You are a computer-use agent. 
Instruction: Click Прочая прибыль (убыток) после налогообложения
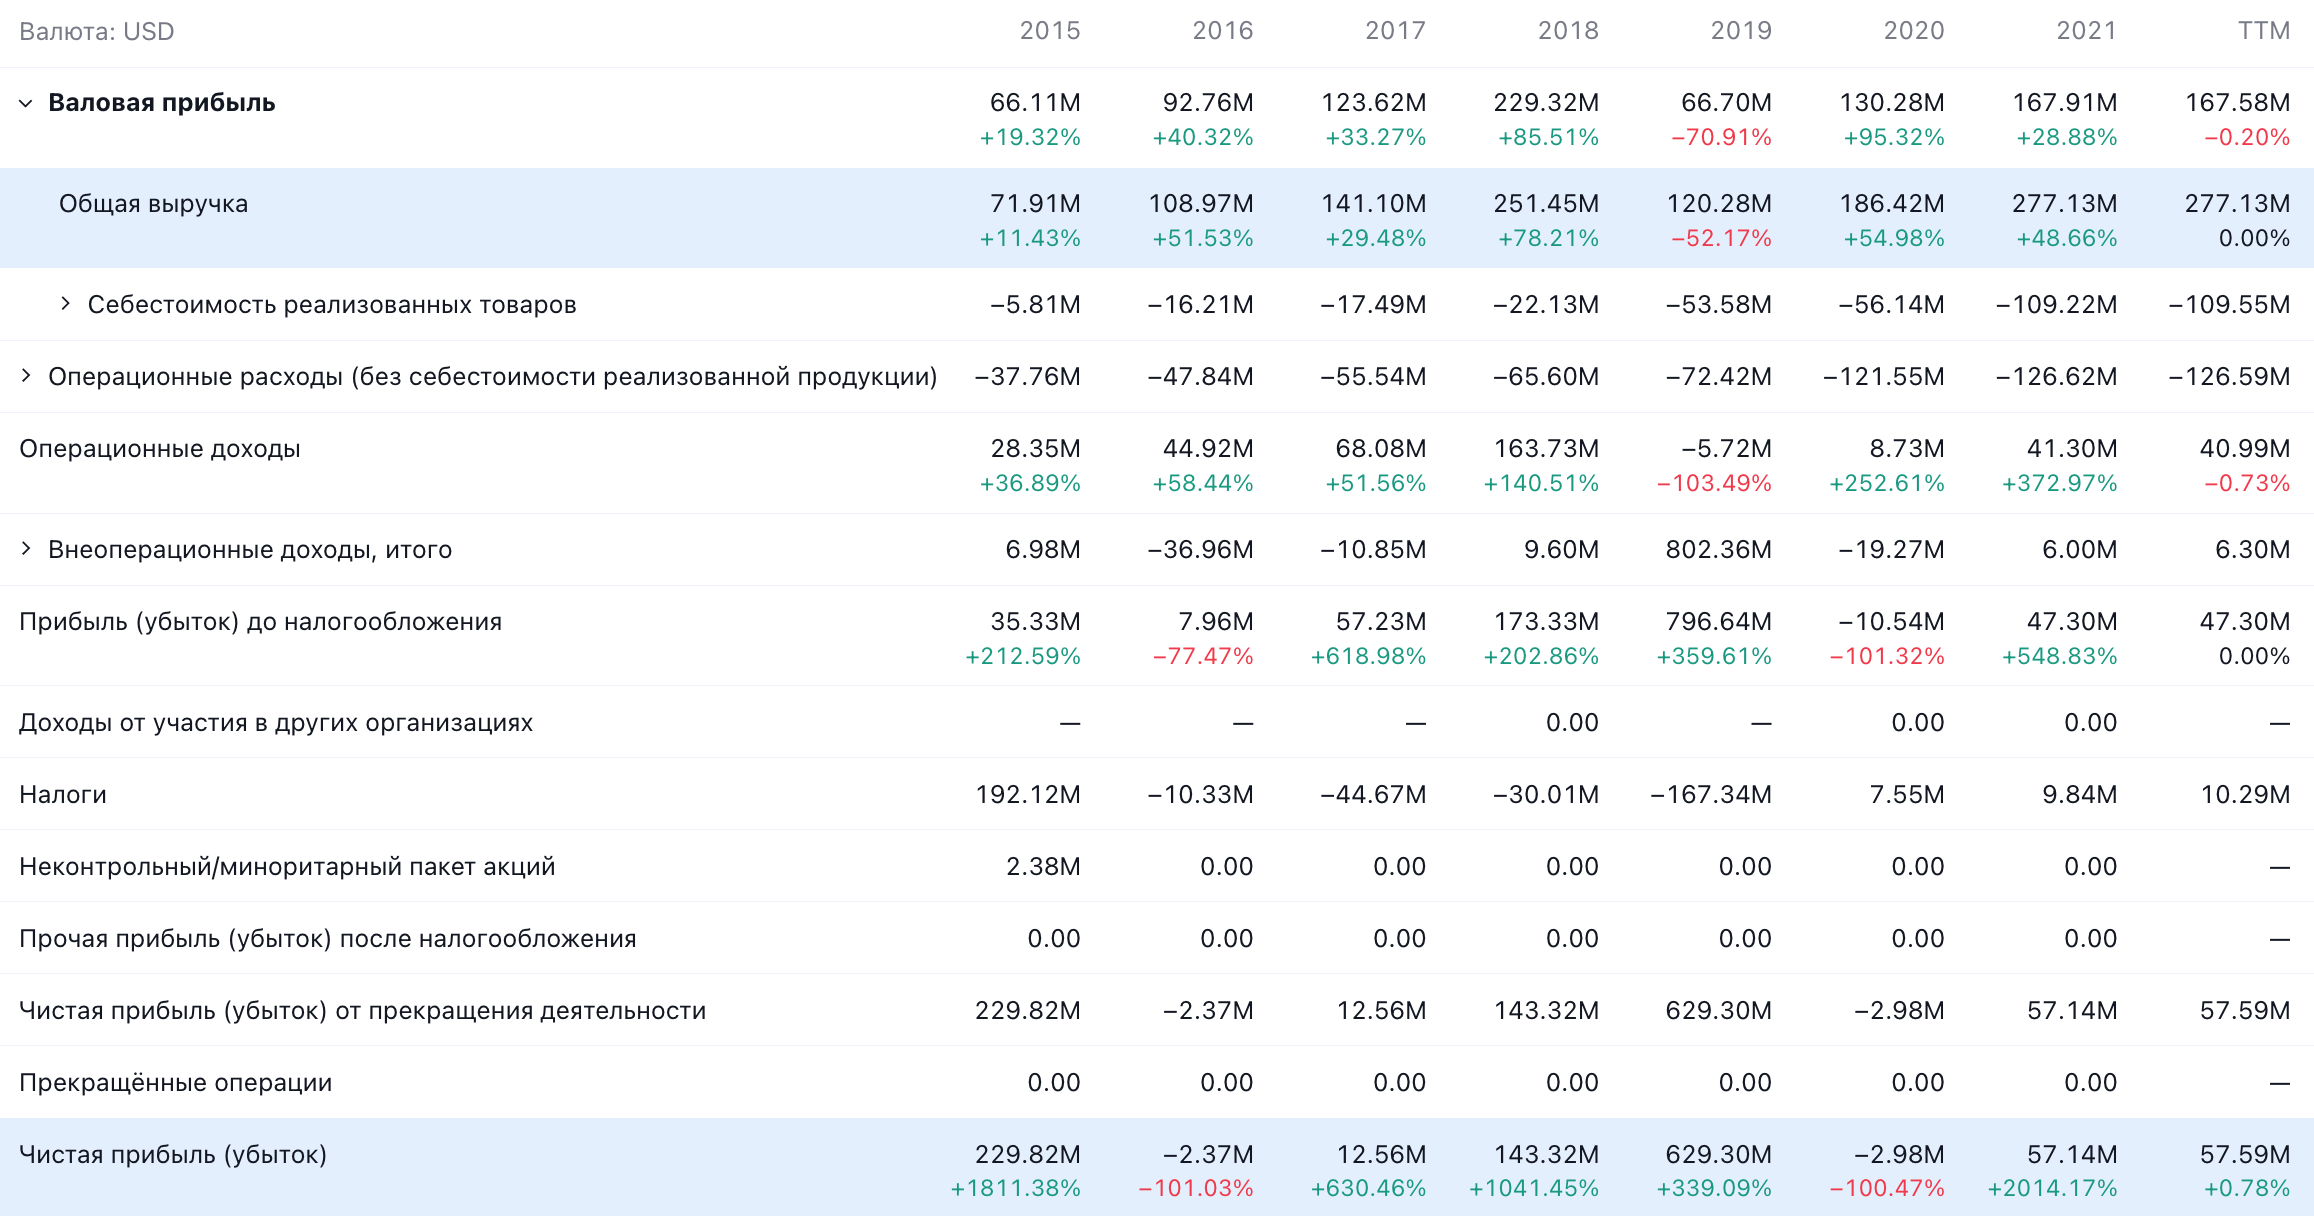(x=328, y=939)
